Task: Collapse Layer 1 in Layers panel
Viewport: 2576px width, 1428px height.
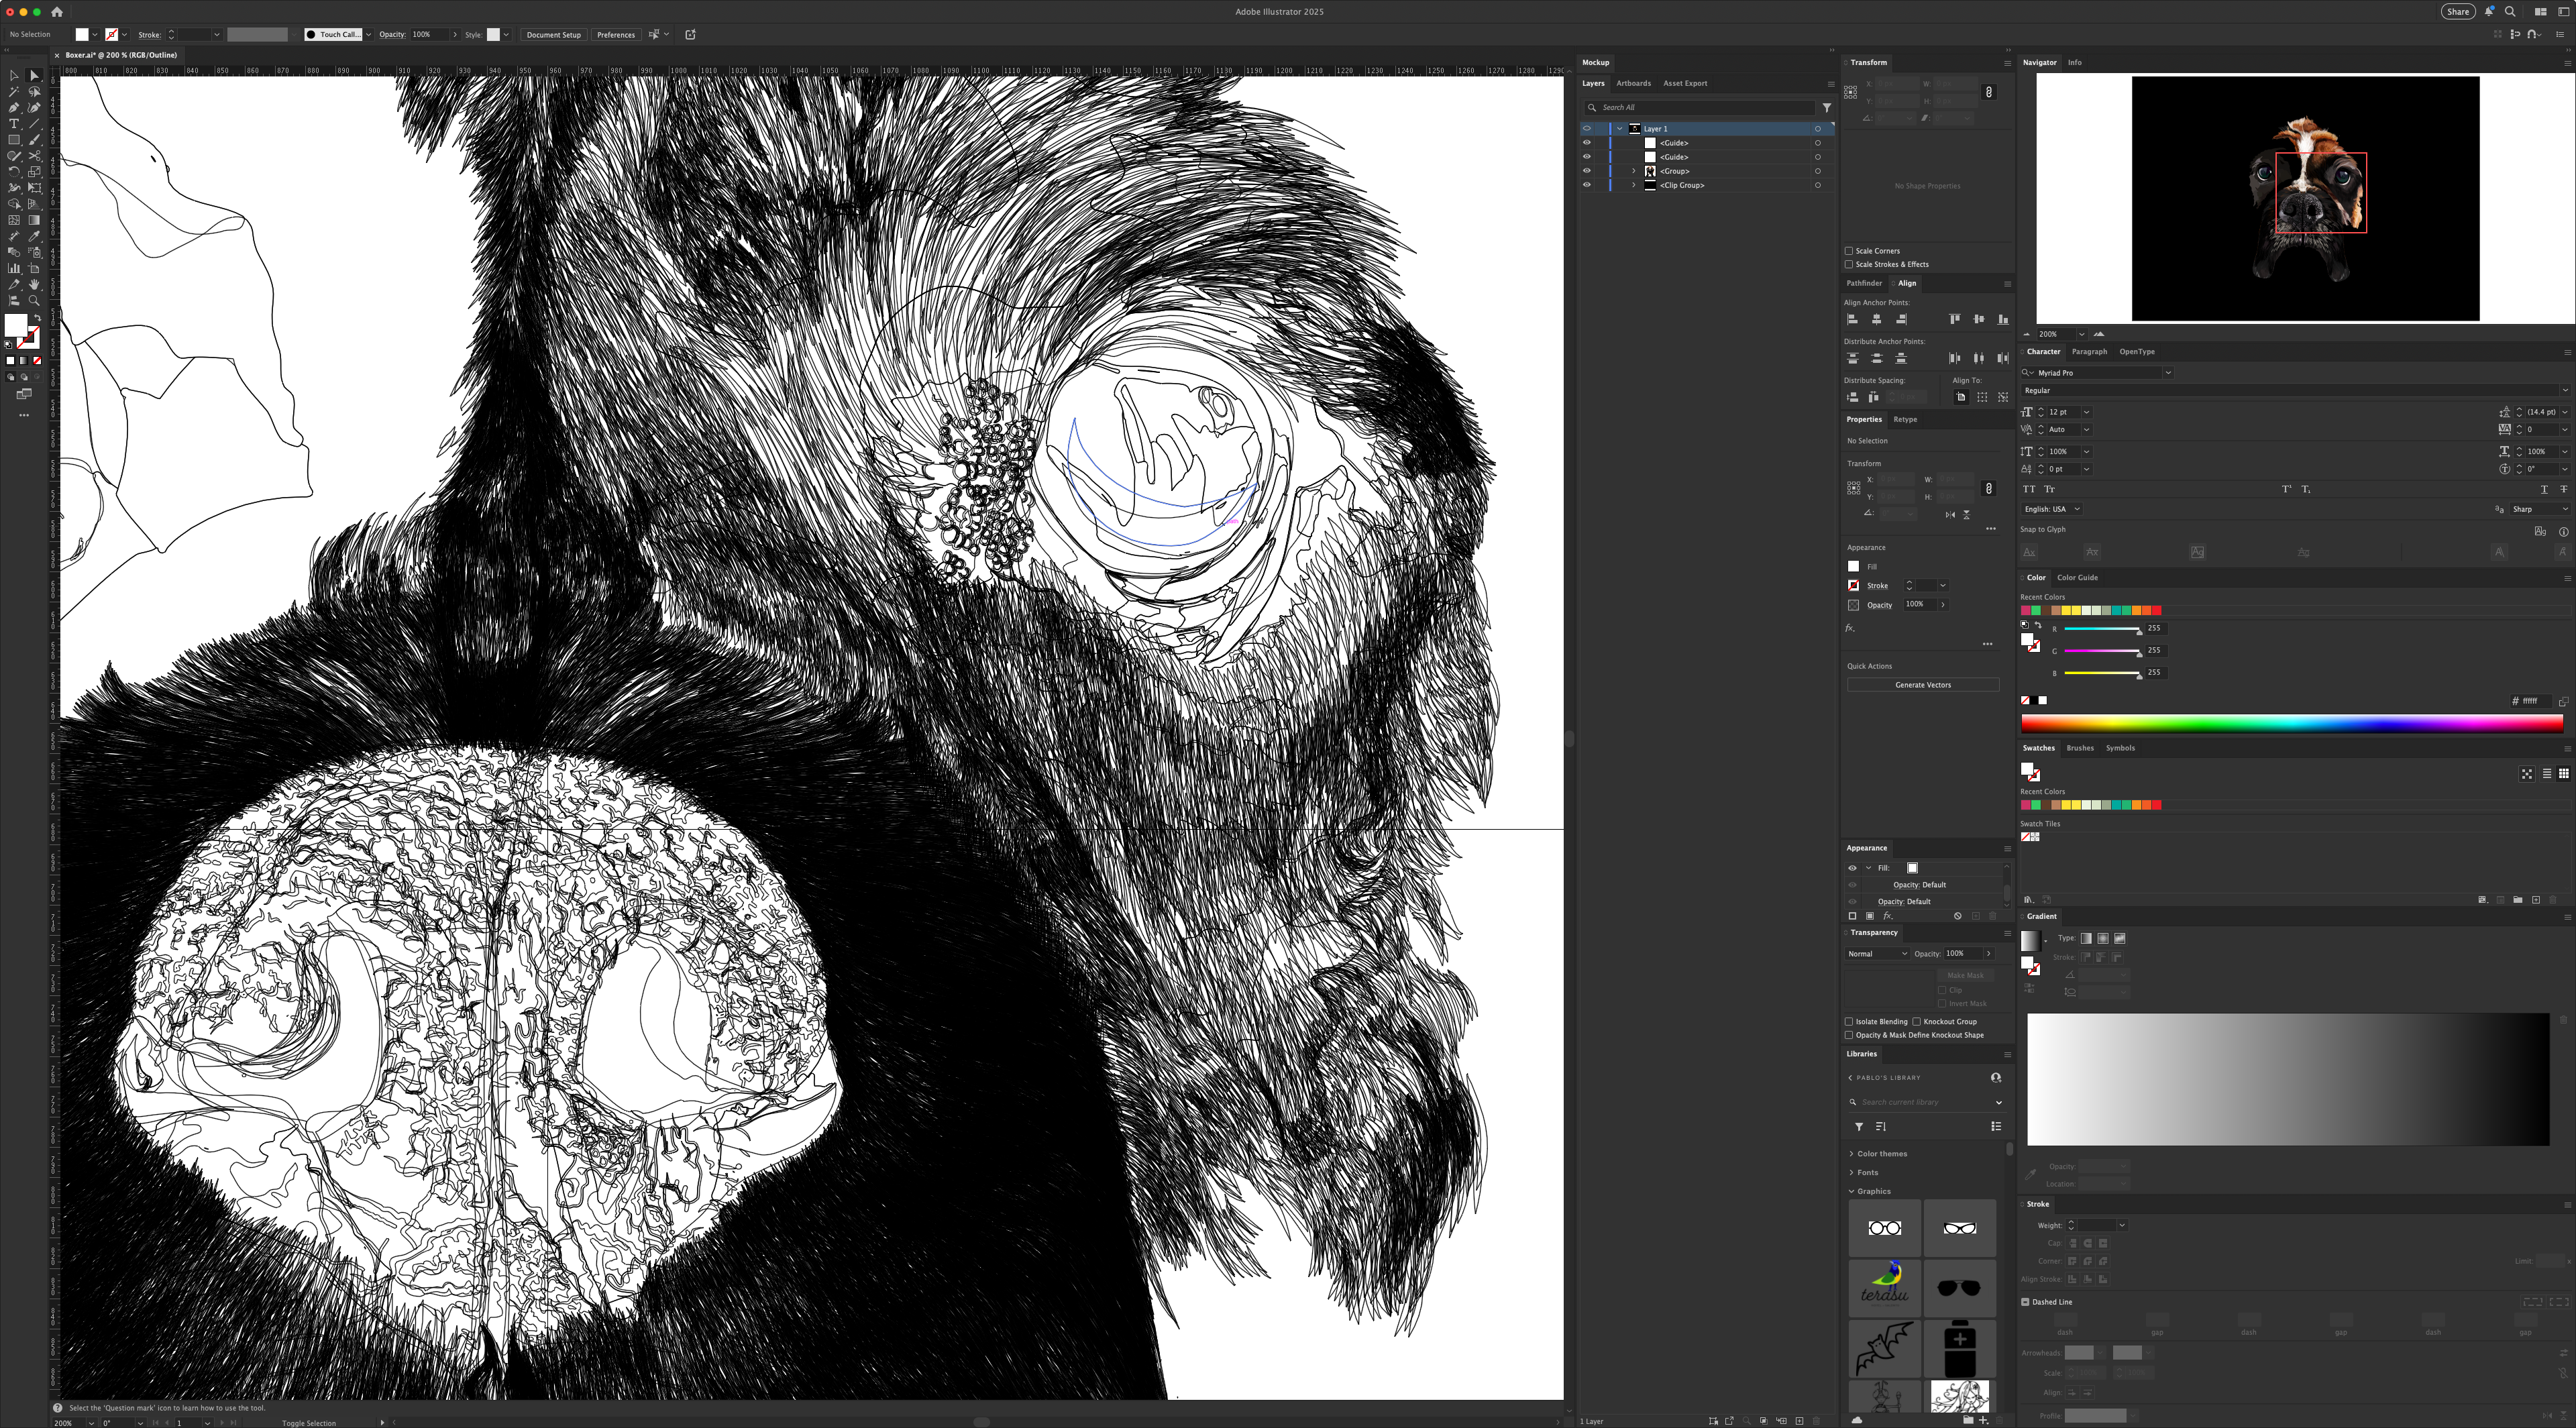Action: 1620,129
